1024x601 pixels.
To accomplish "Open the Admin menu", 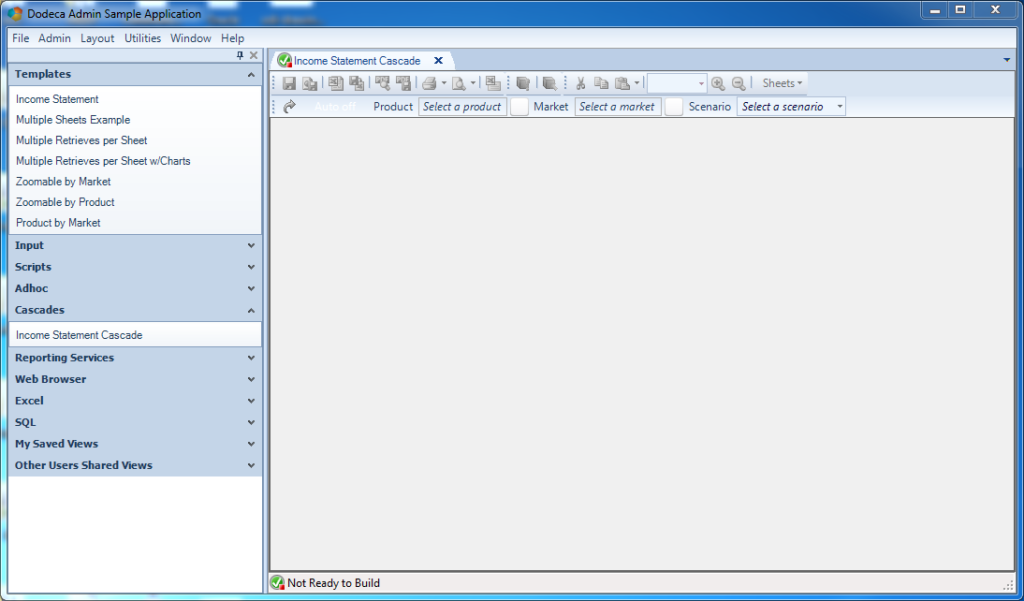I will point(54,38).
